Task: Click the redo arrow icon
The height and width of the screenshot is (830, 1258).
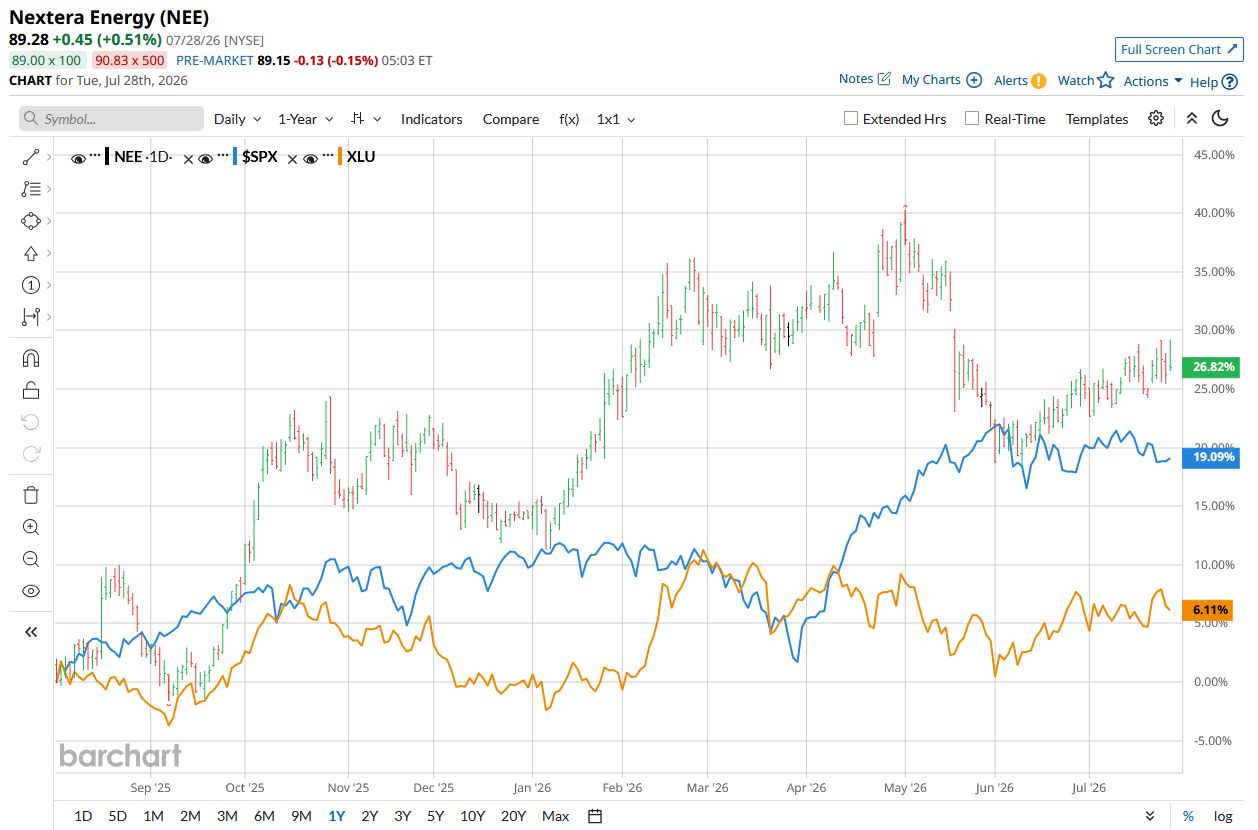Action: pyautogui.click(x=31, y=454)
